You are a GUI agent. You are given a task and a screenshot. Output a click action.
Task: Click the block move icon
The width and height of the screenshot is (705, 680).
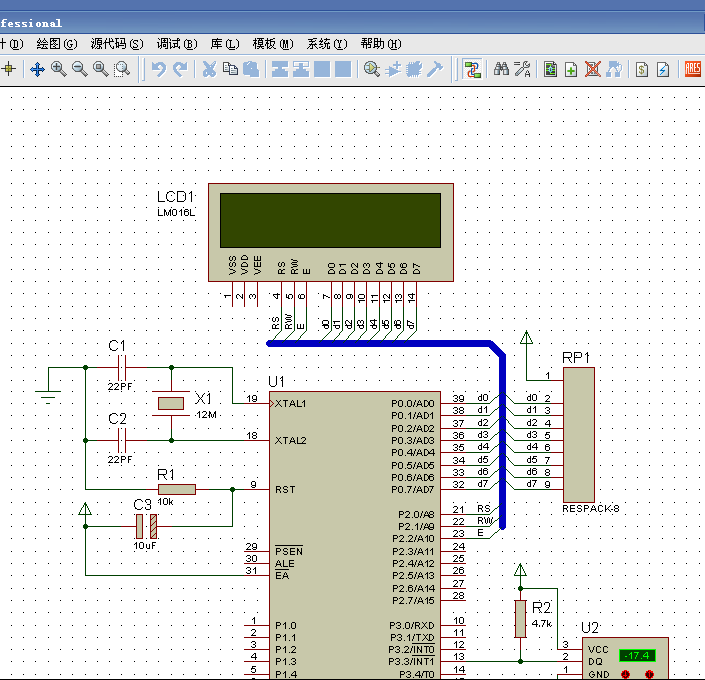301,69
